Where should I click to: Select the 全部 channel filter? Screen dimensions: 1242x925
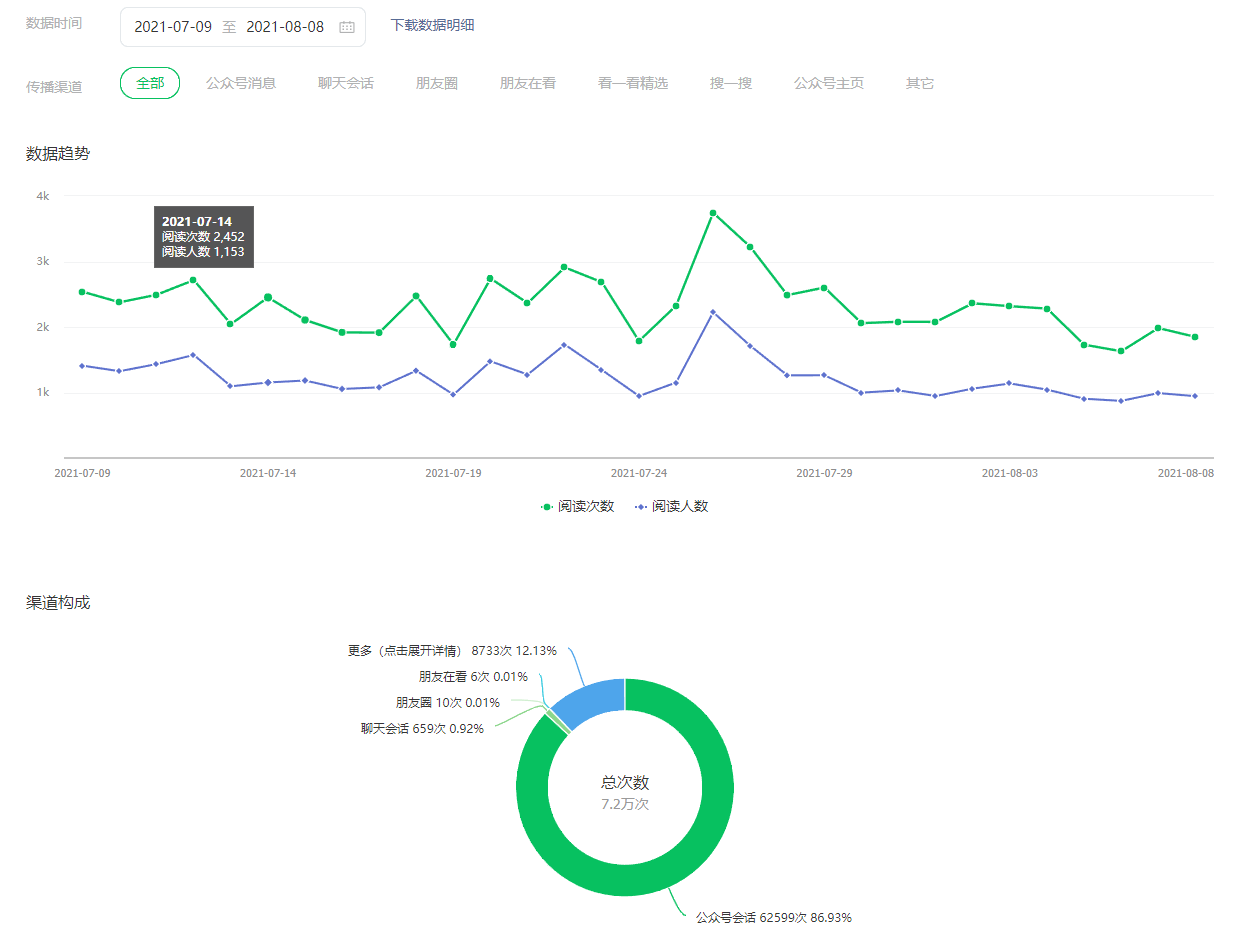click(150, 84)
